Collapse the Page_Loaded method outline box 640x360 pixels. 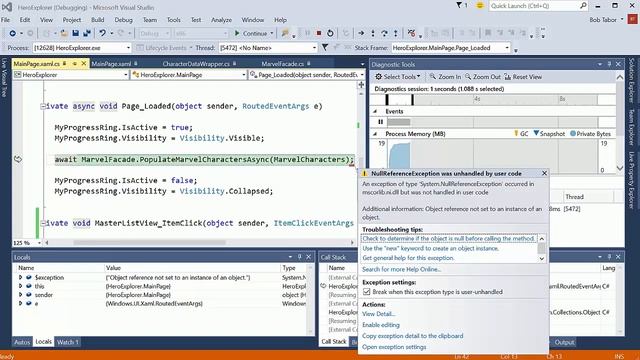tap(43, 107)
